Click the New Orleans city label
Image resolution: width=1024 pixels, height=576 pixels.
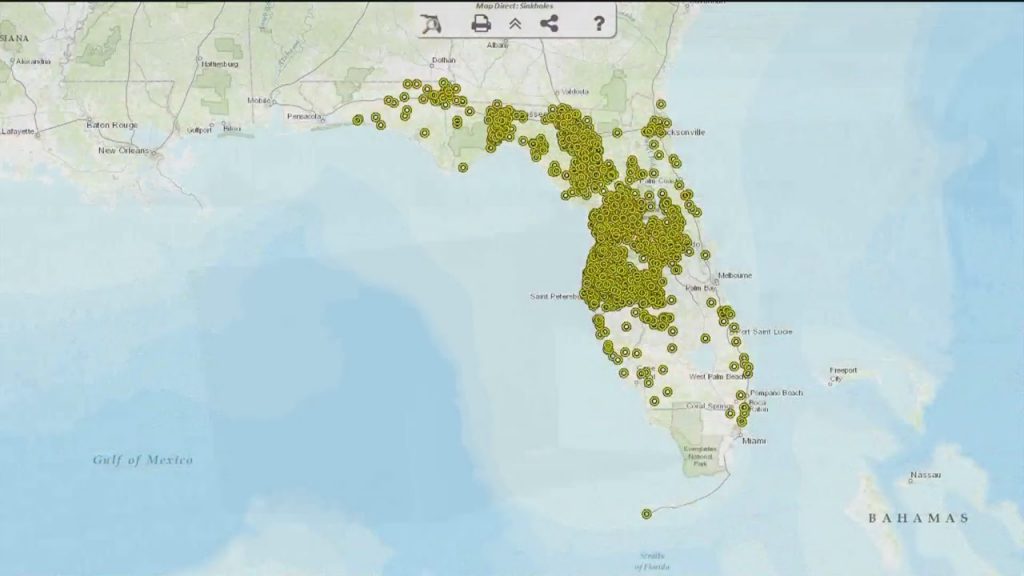click(123, 151)
